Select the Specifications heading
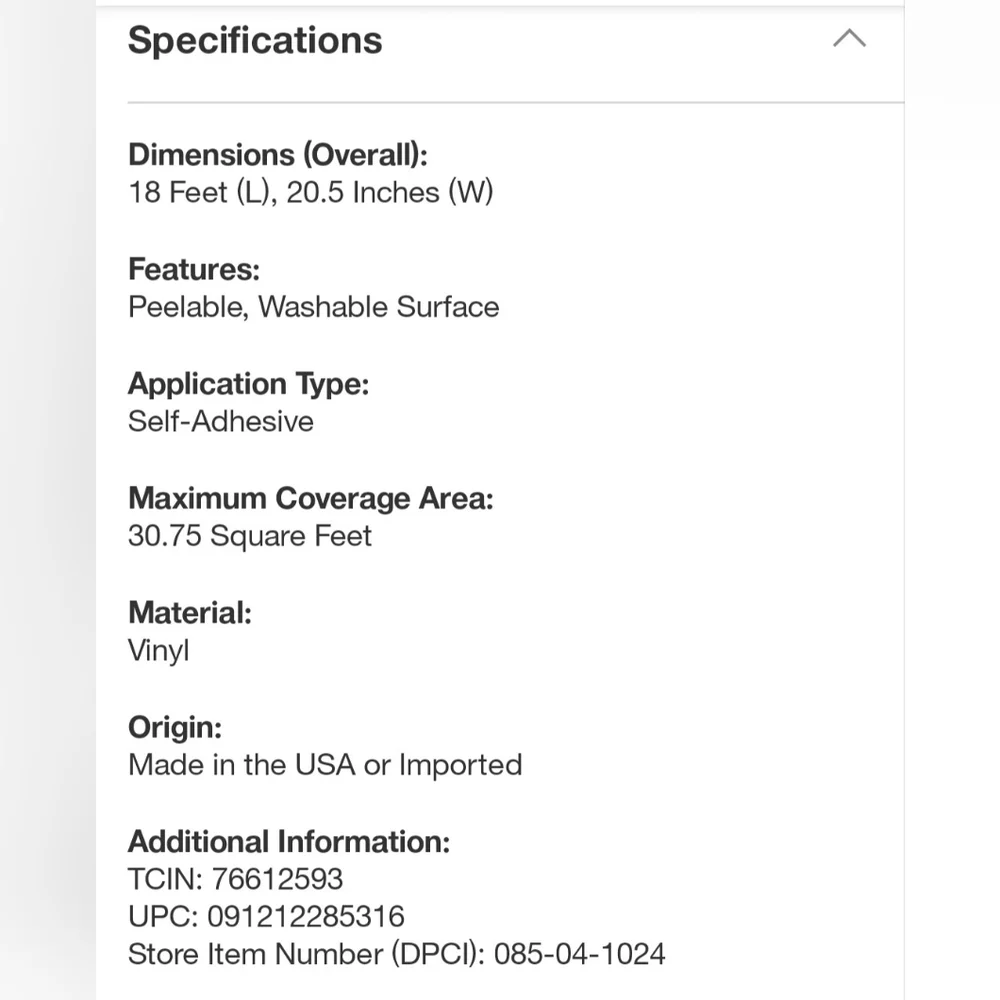Viewport: 1000px width, 1000px height. point(255,40)
